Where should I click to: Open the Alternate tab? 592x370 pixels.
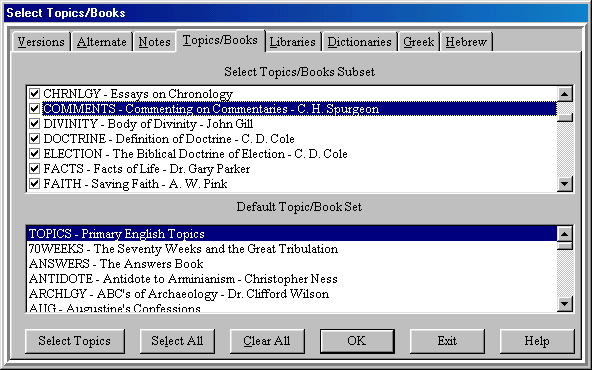tap(102, 42)
